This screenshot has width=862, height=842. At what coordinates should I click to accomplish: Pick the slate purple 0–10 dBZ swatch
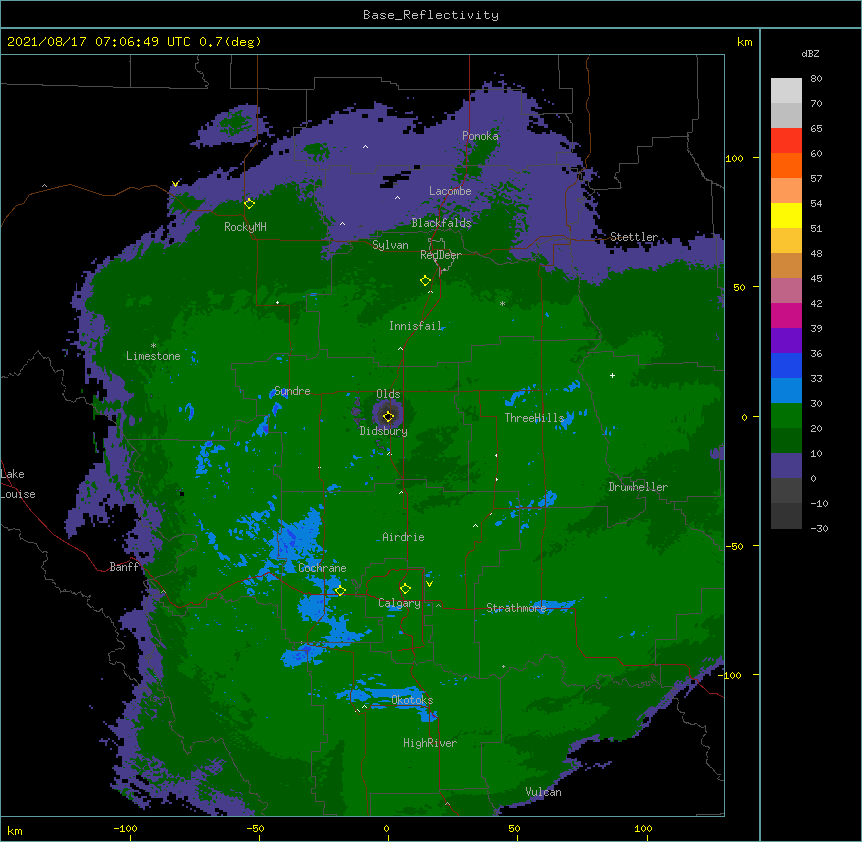(x=786, y=466)
